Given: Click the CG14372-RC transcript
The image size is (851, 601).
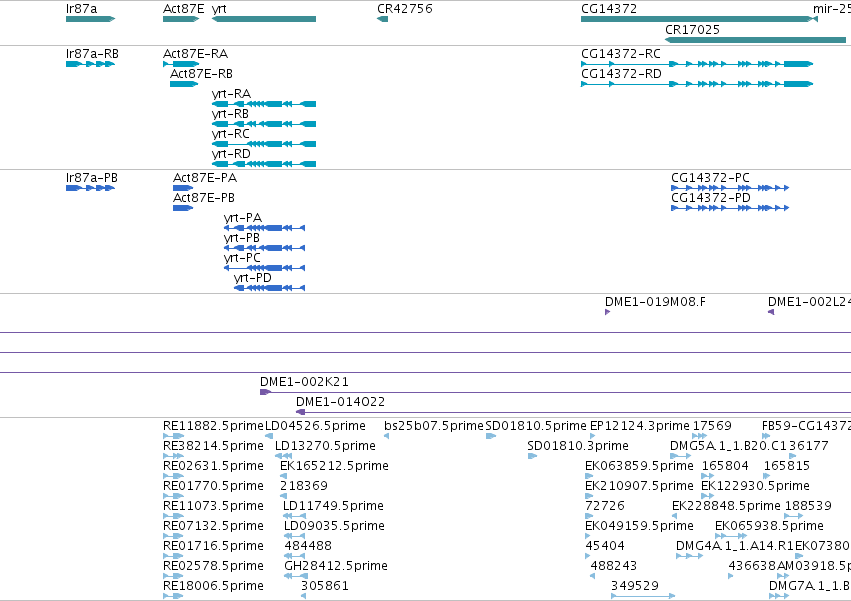Looking at the screenshot, I should (697, 64).
